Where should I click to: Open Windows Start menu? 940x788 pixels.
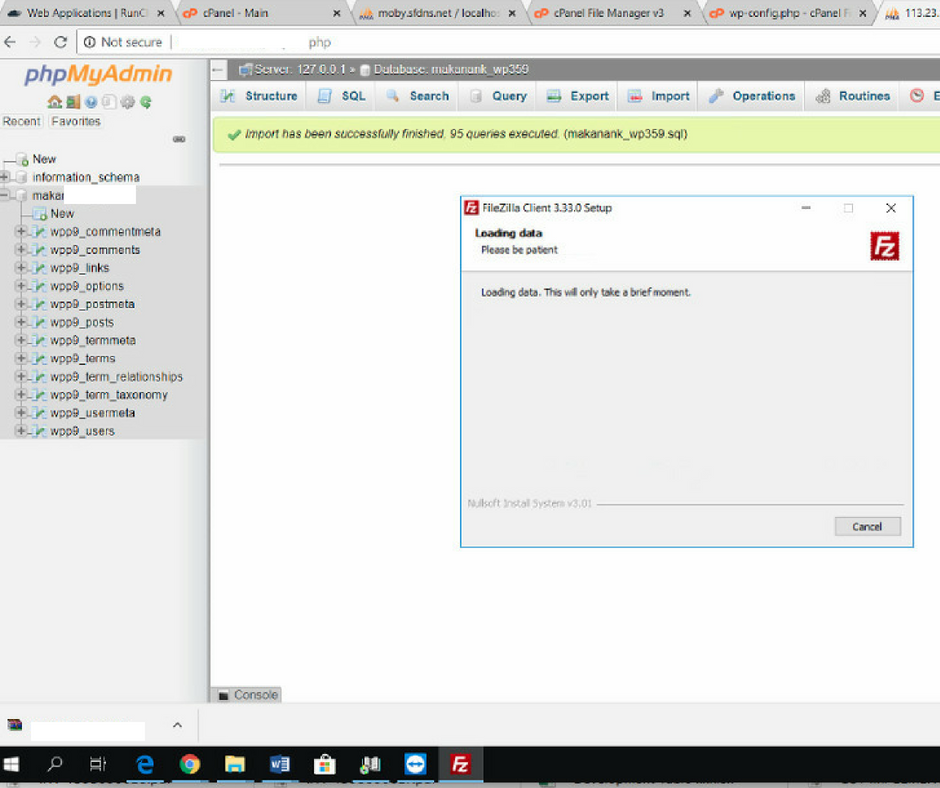(11, 764)
